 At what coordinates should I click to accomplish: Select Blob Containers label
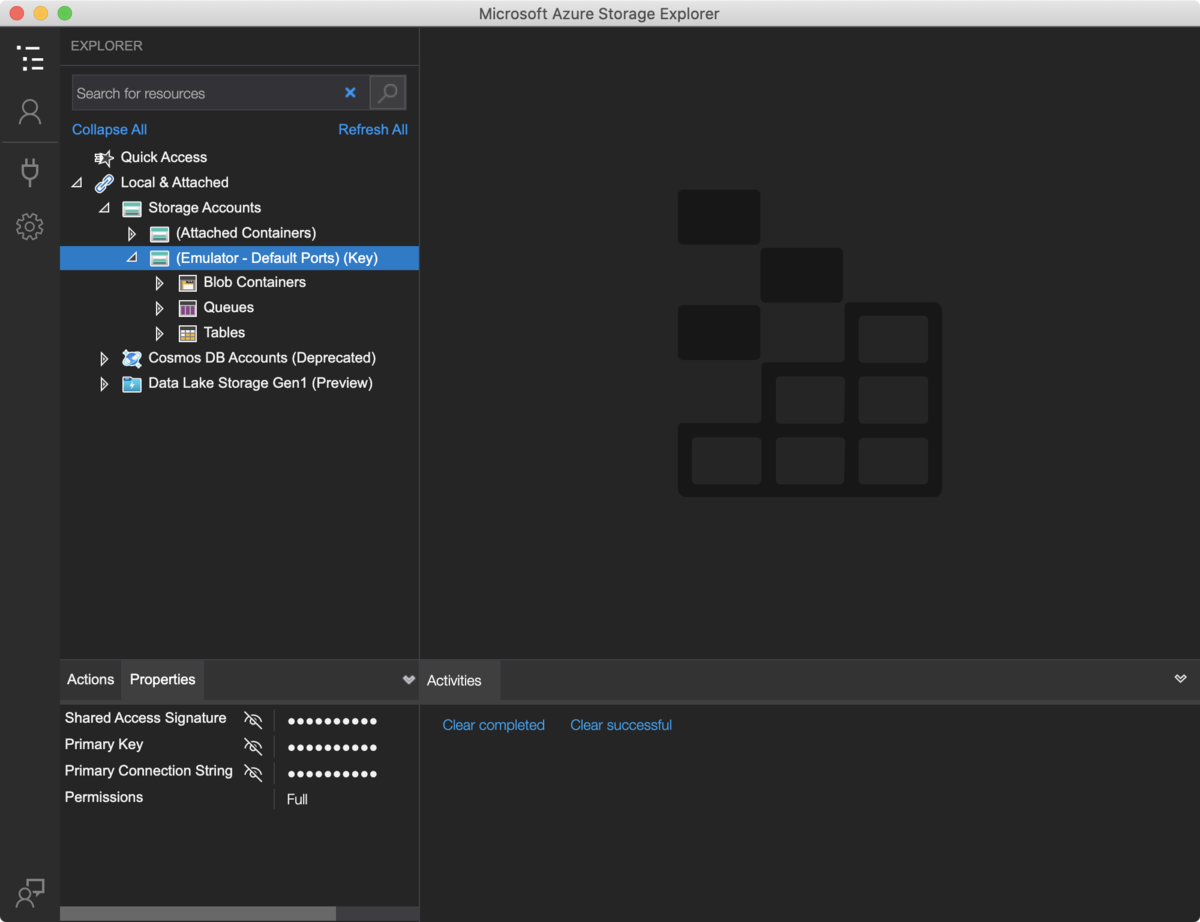tap(255, 282)
